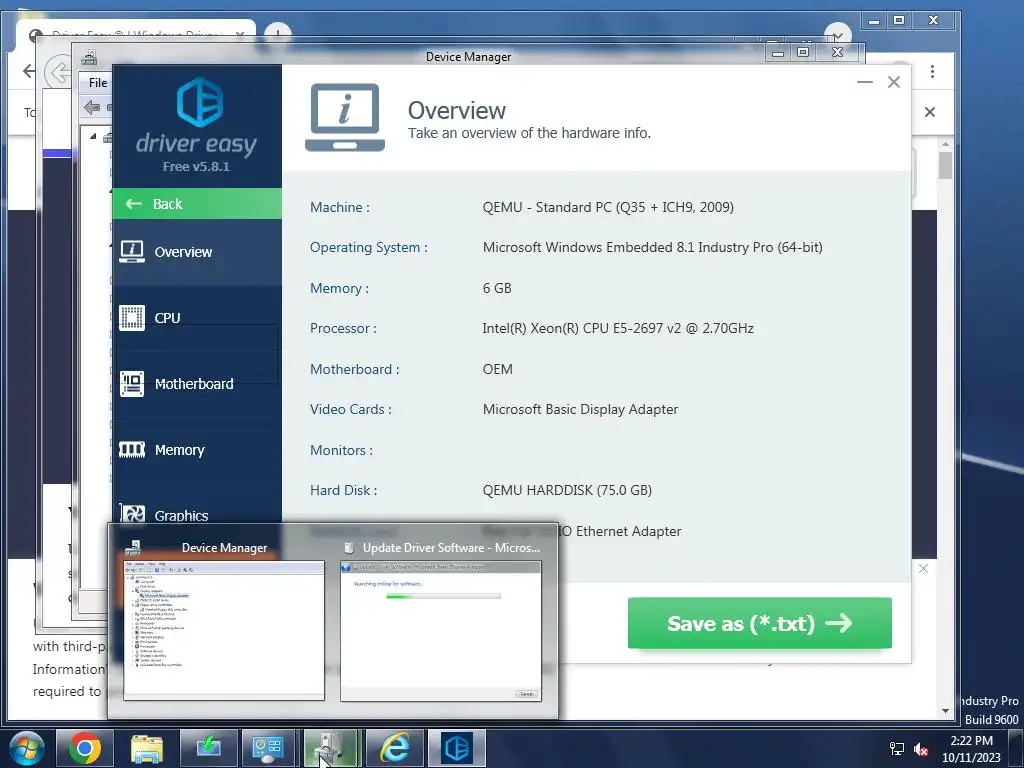Click the Chrome tab search chevron button
The image size is (1024, 768).
(838, 36)
